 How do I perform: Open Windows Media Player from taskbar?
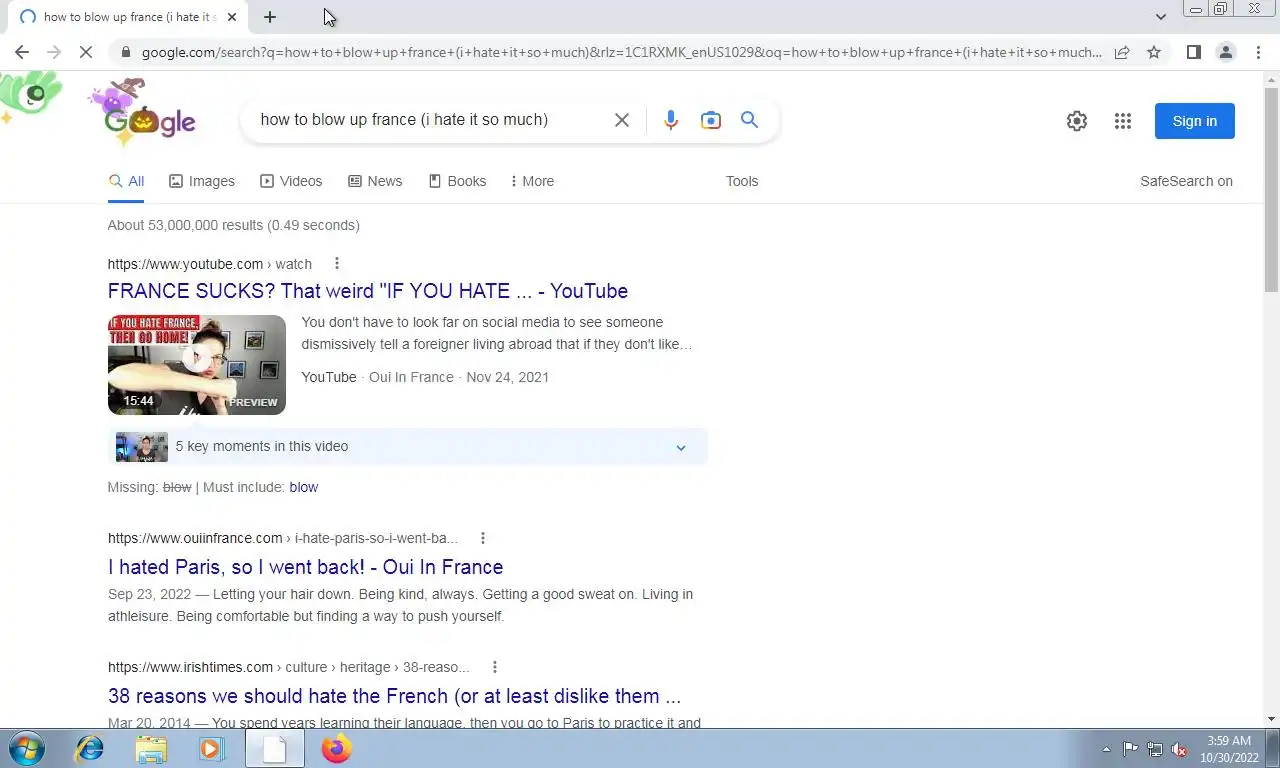[x=212, y=748]
